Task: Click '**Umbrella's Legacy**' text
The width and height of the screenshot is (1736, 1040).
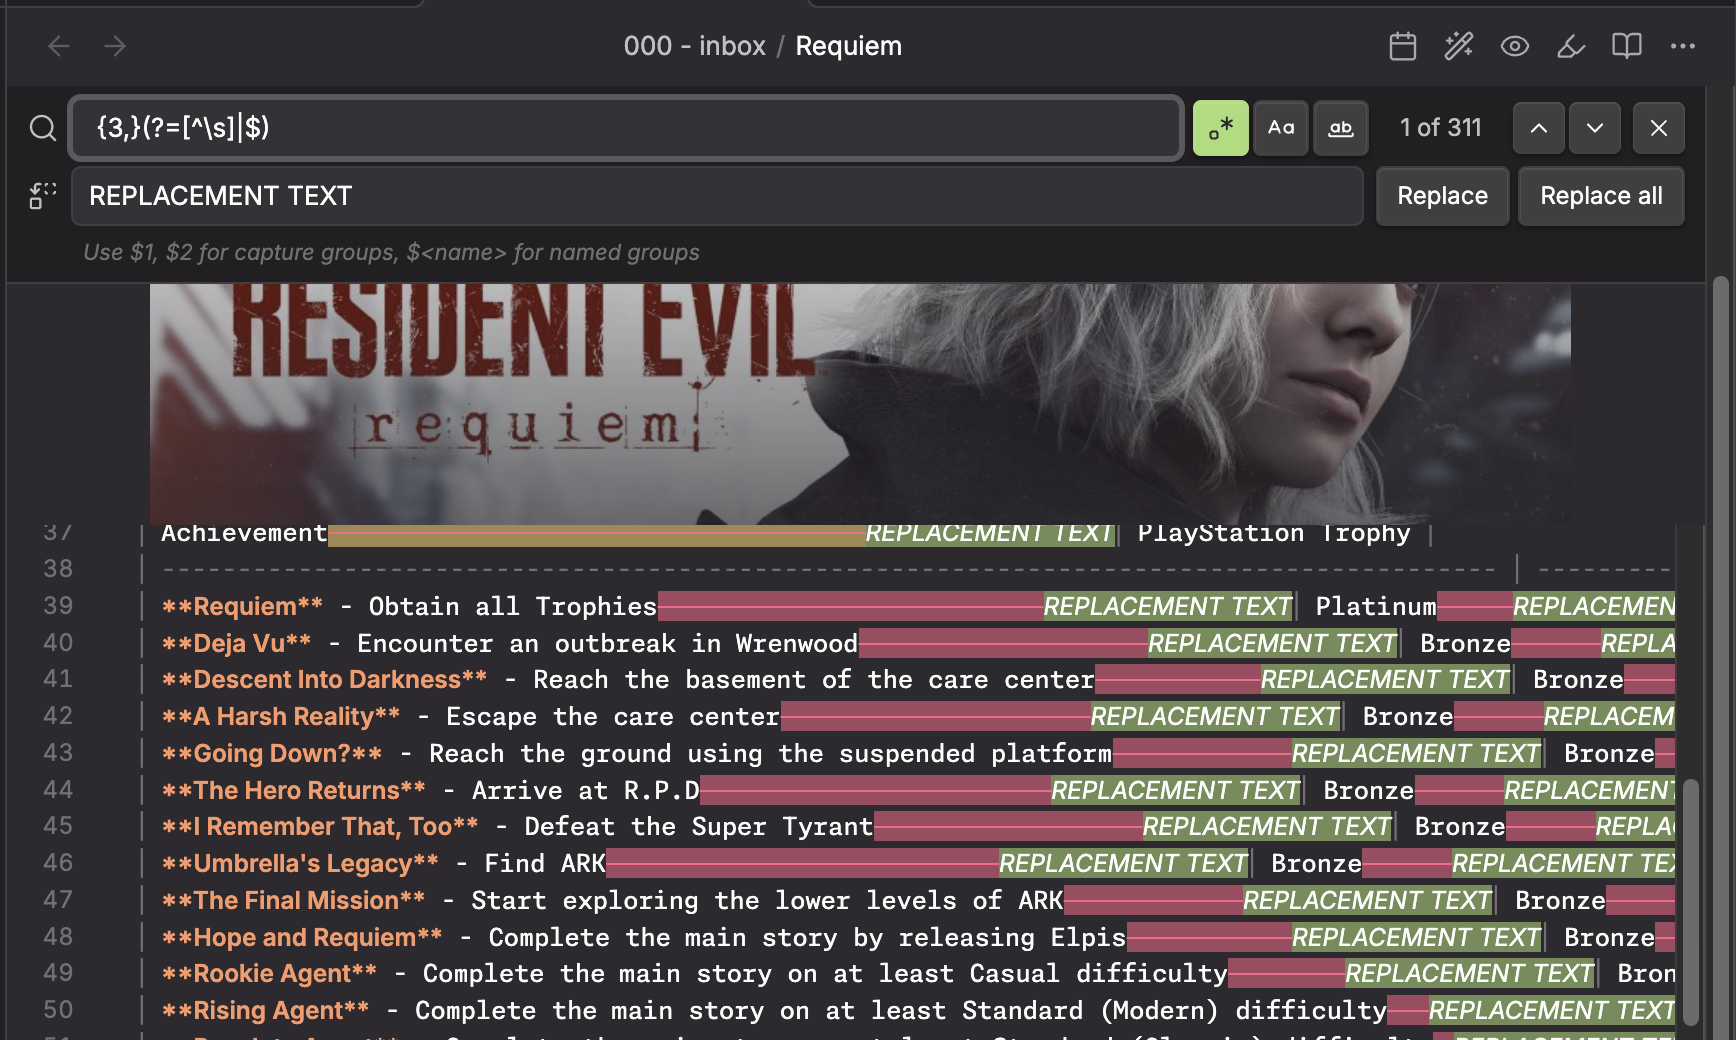Action: tap(301, 864)
